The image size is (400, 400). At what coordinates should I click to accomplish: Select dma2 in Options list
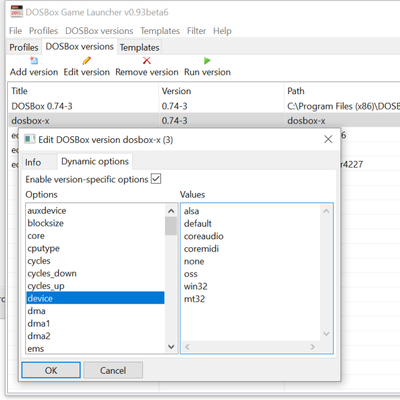pos(95,336)
